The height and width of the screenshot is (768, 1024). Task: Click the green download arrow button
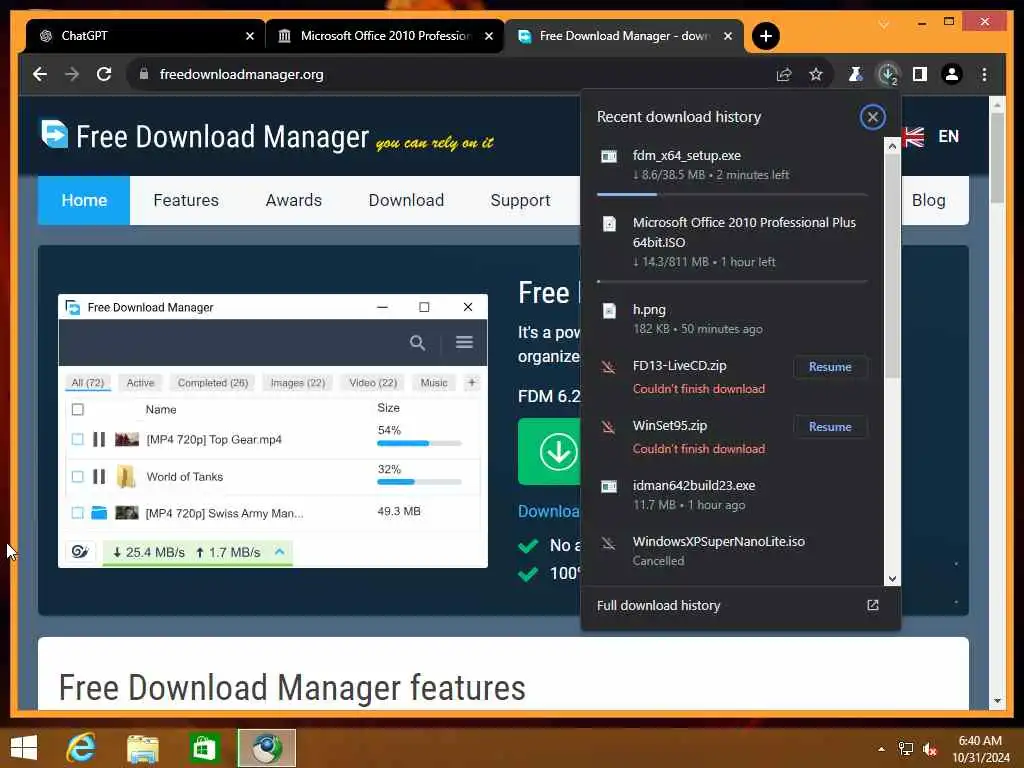550,452
